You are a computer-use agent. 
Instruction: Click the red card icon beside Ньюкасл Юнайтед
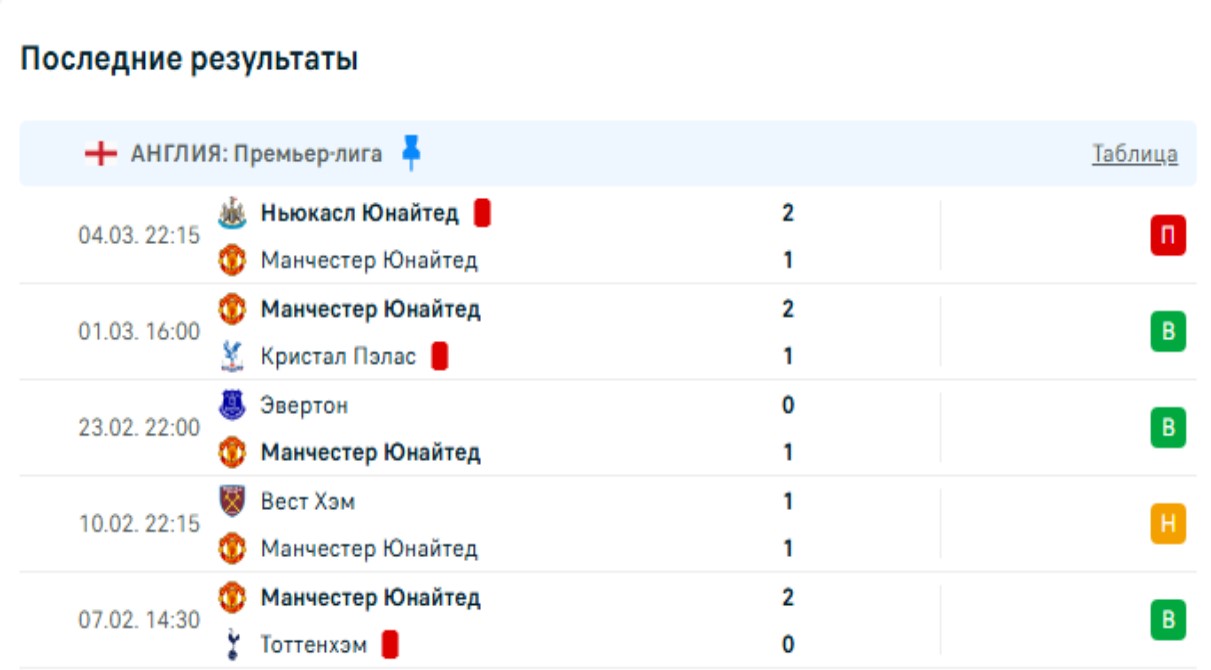point(482,213)
